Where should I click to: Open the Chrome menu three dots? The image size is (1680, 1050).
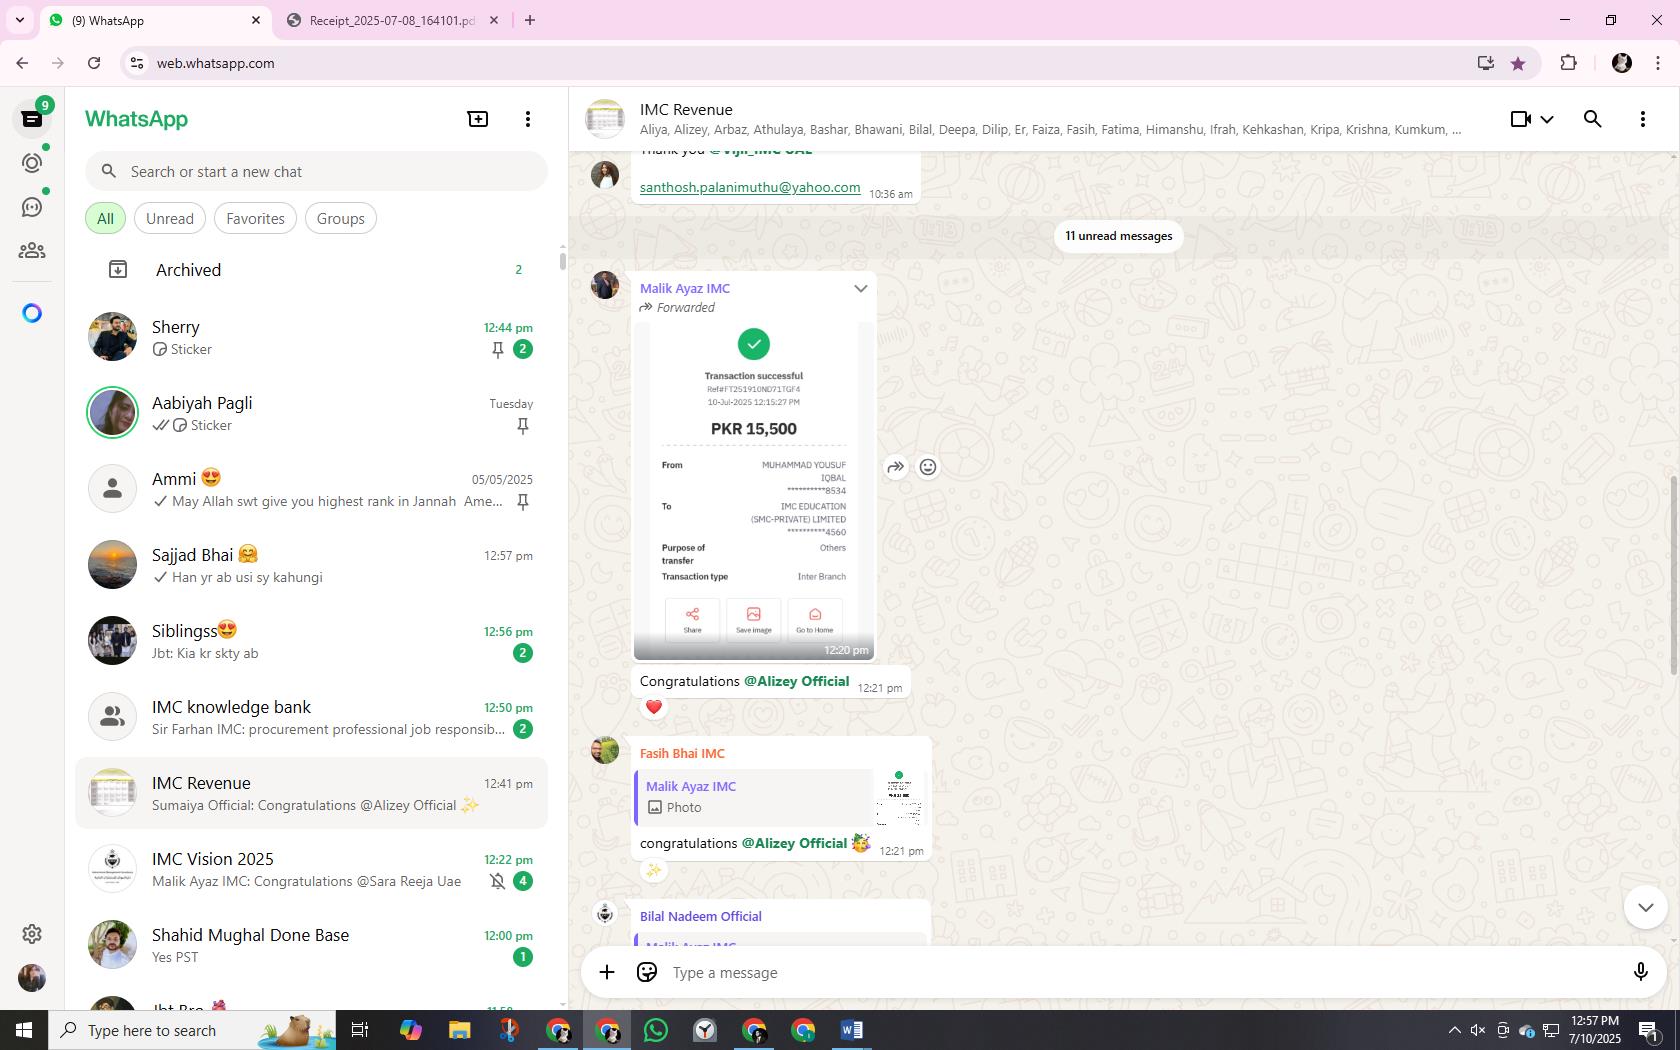pyautogui.click(x=1658, y=63)
